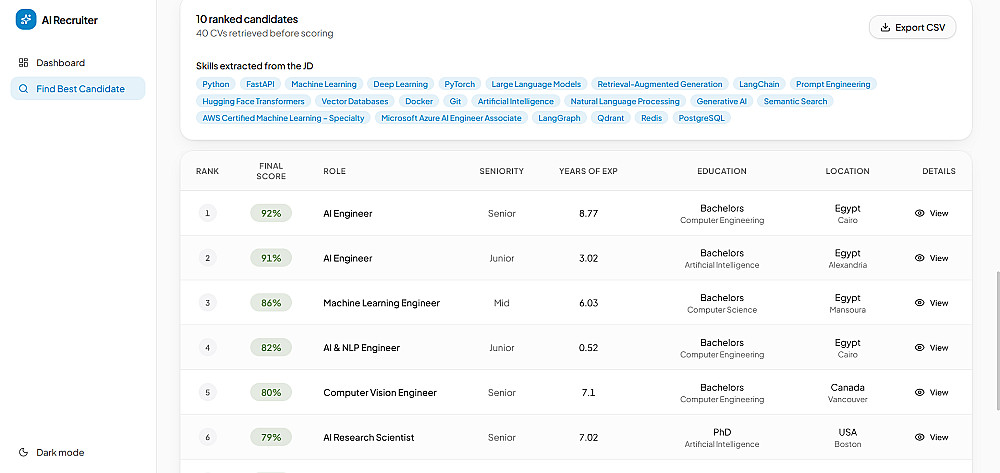
Task: Select Find Best Candidate in sidebar
Action: click(x=78, y=89)
